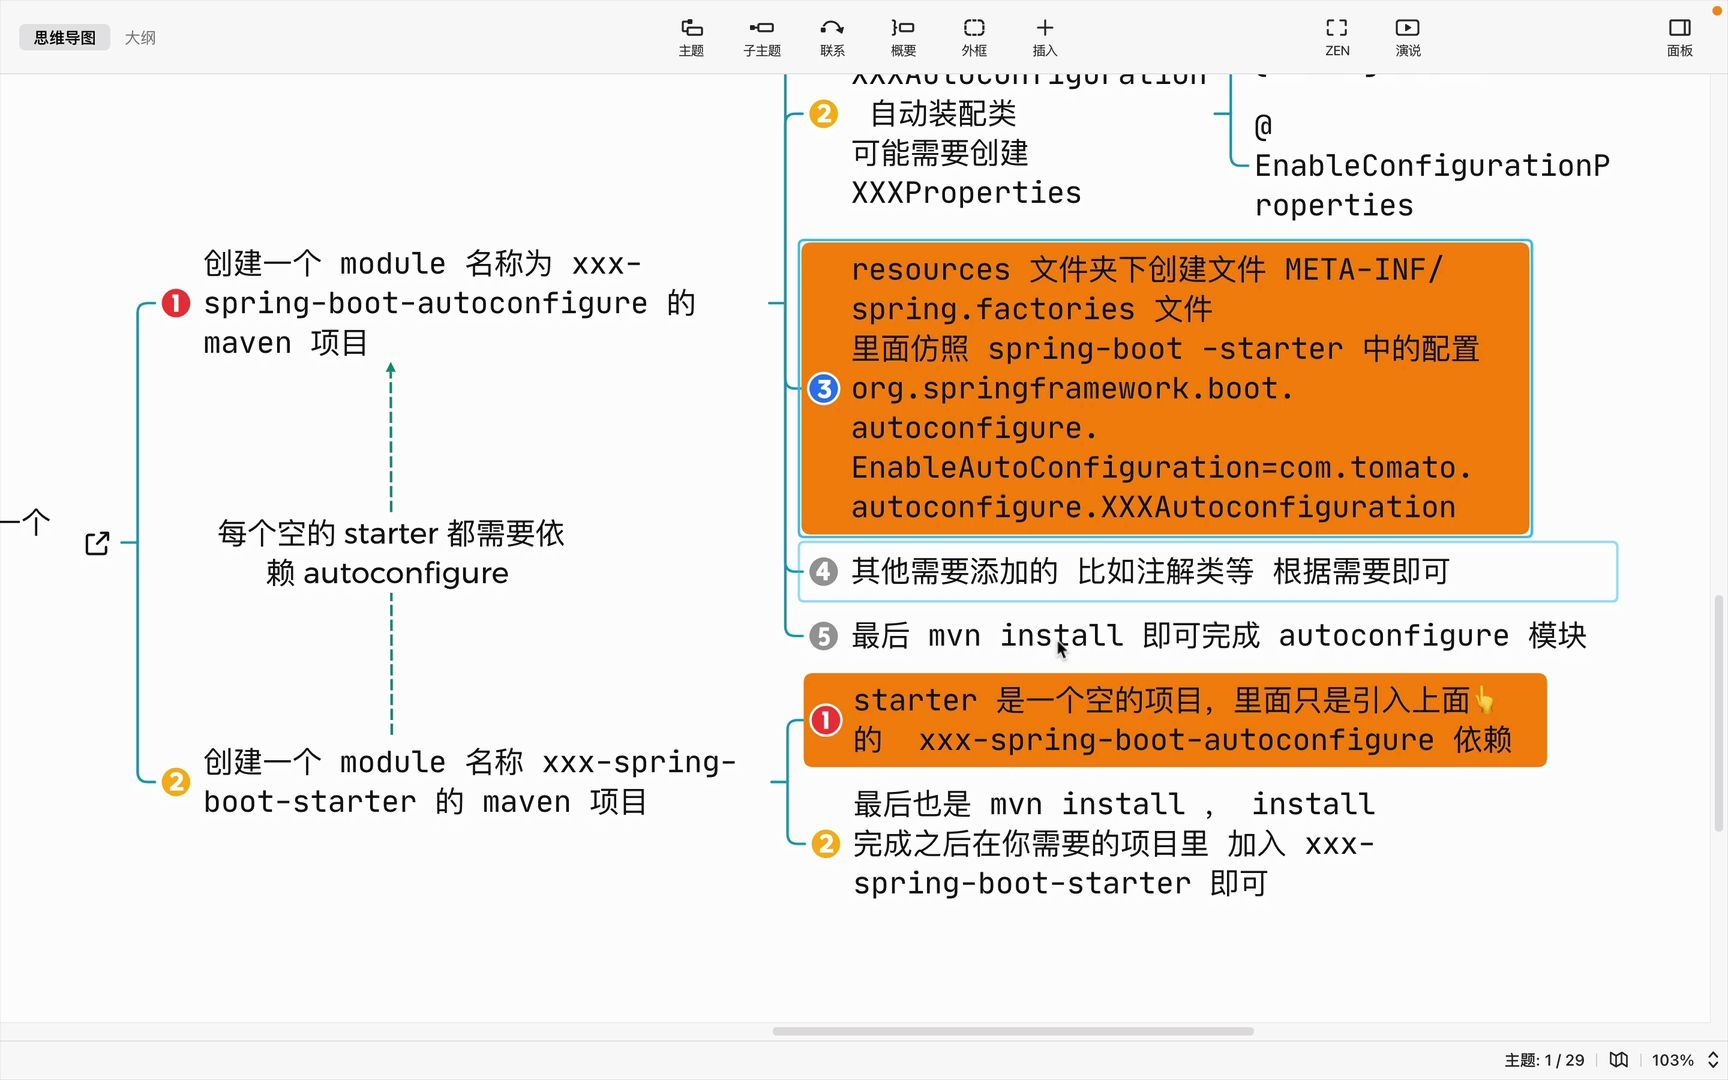Toggle the 面板 side panel
The height and width of the screenshot is (1080, 1728).
pyautogui.click(x=1680, y=37)
